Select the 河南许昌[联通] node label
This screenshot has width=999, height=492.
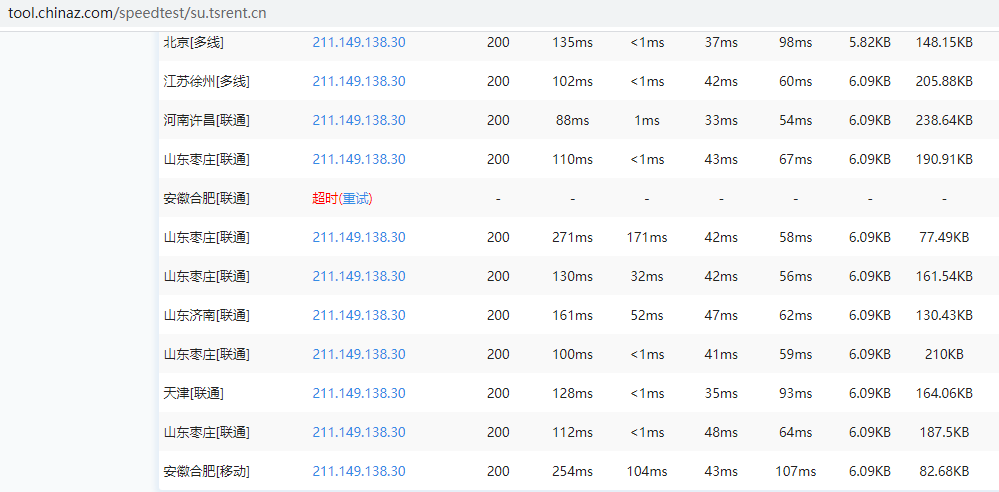pyautogui.click(x=207, y=120)
